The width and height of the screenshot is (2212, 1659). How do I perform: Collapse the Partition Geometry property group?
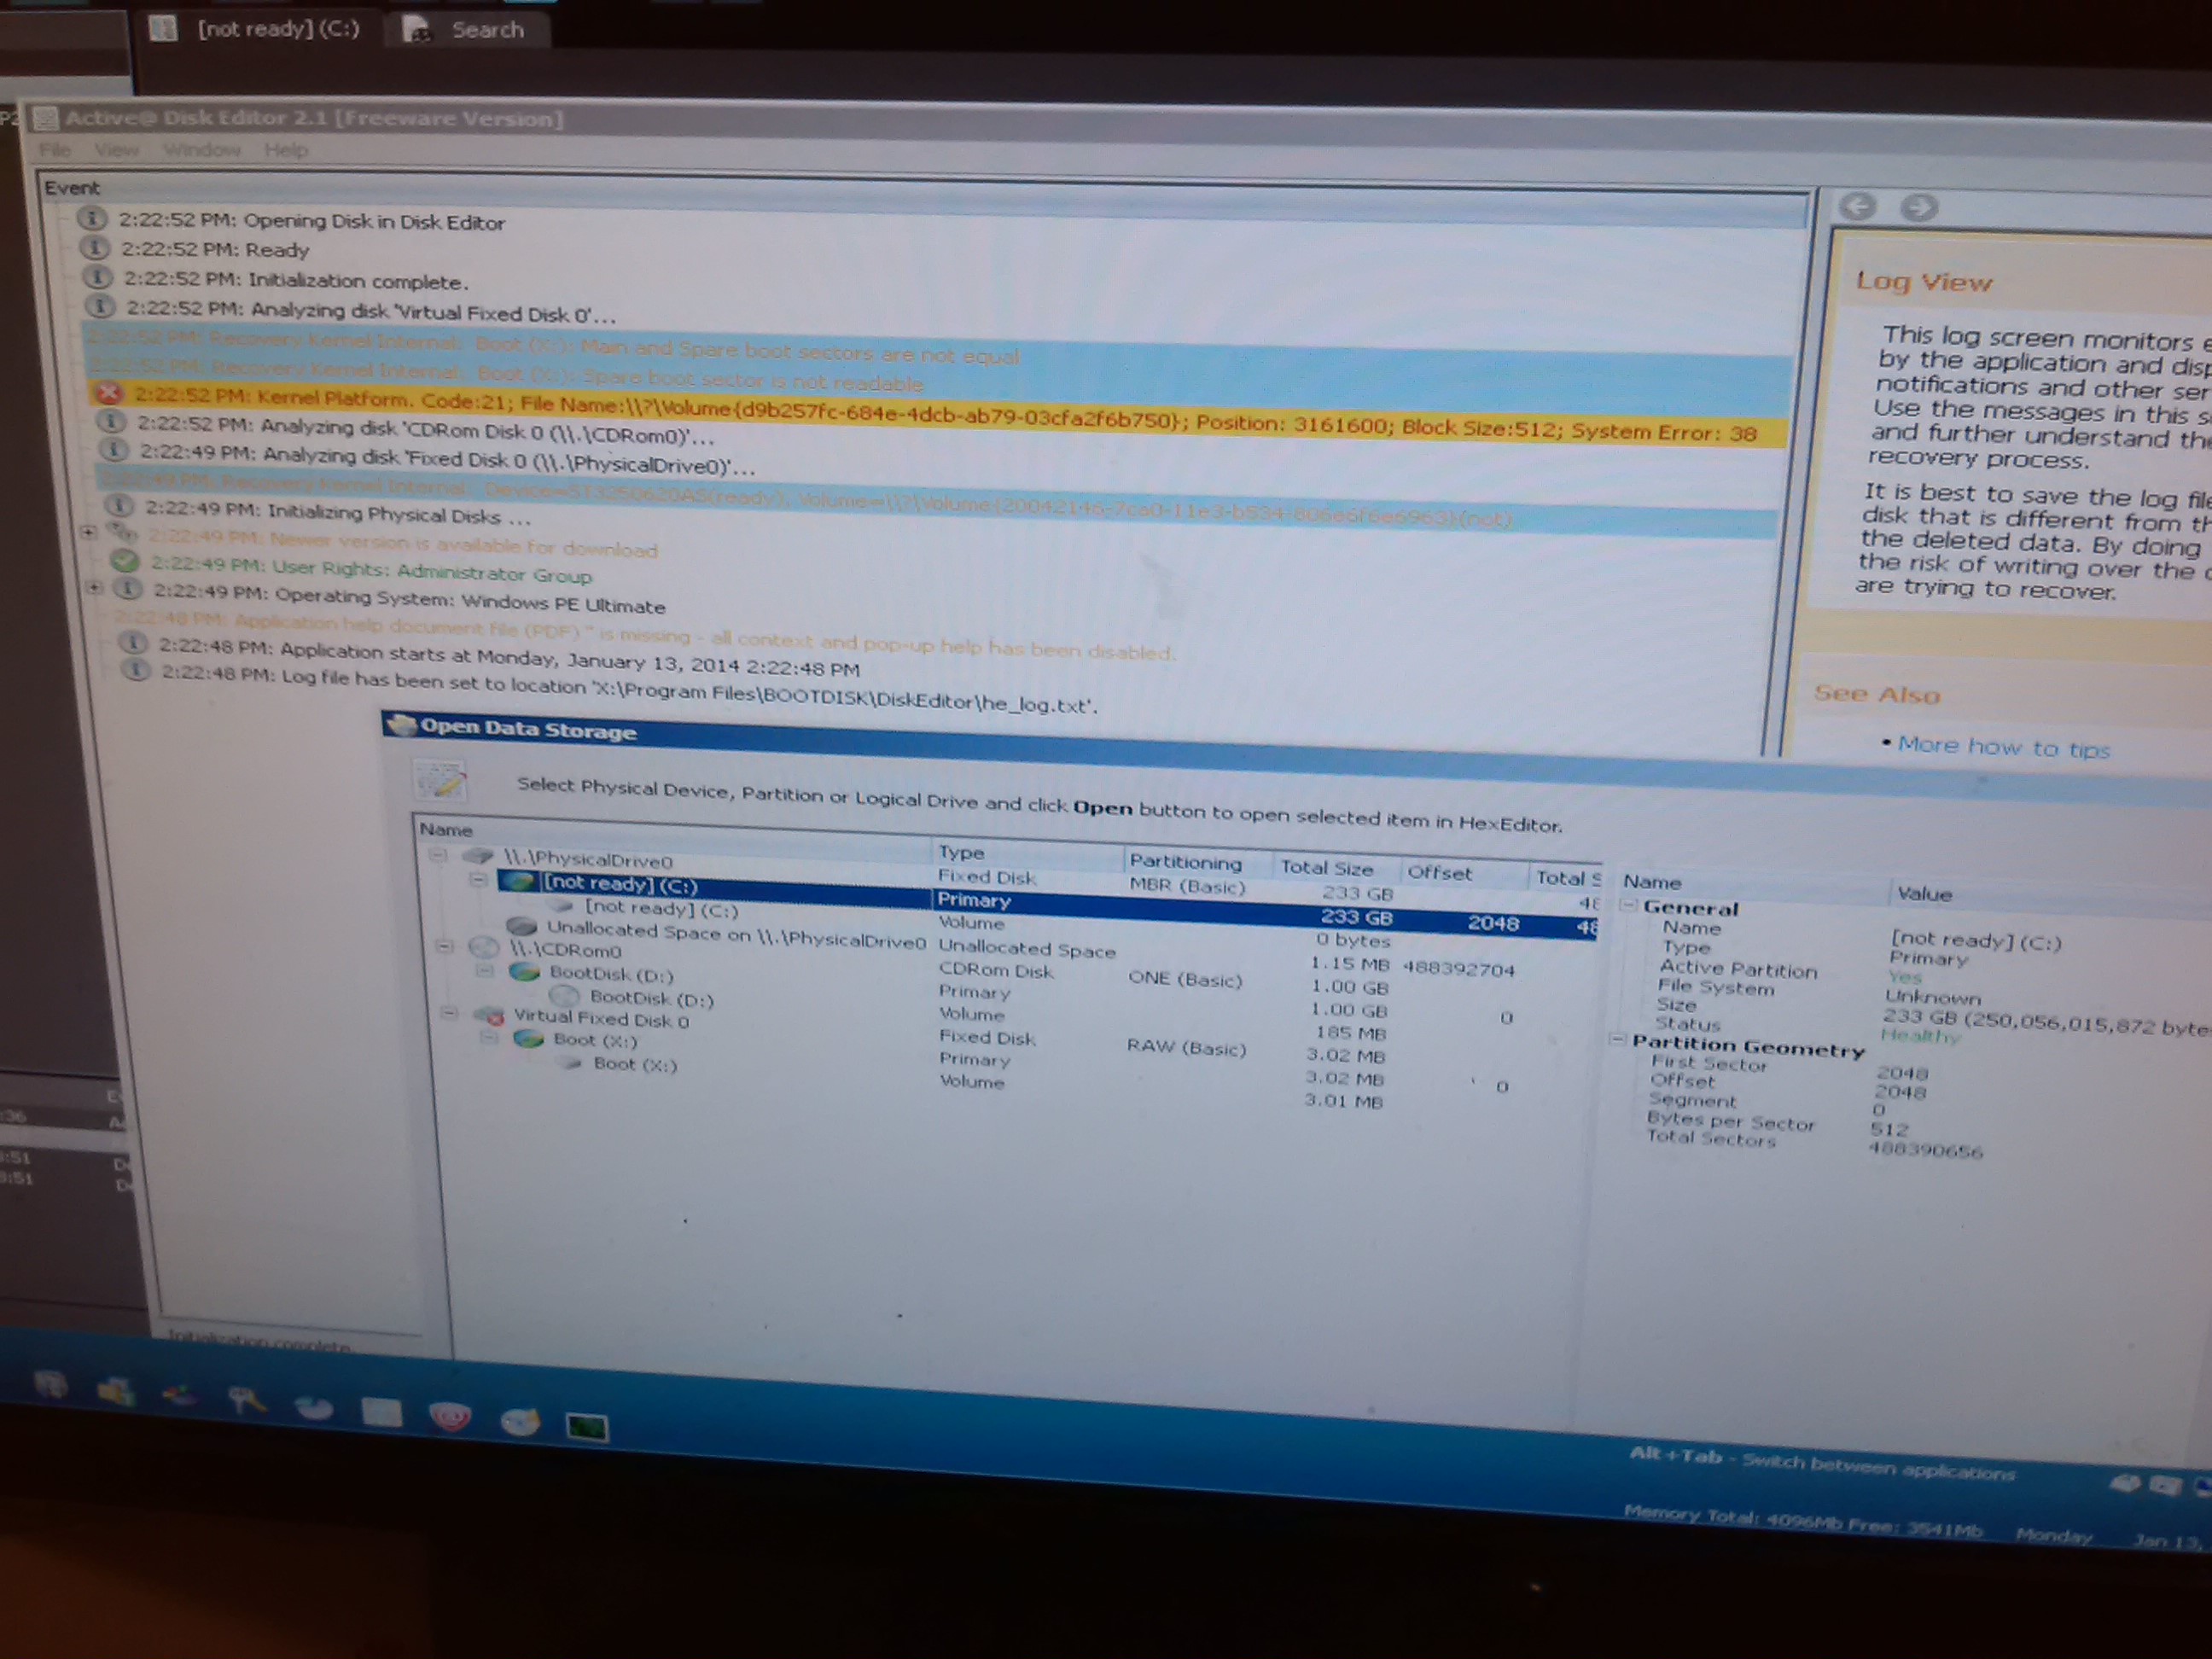tap(1616, 1040)
